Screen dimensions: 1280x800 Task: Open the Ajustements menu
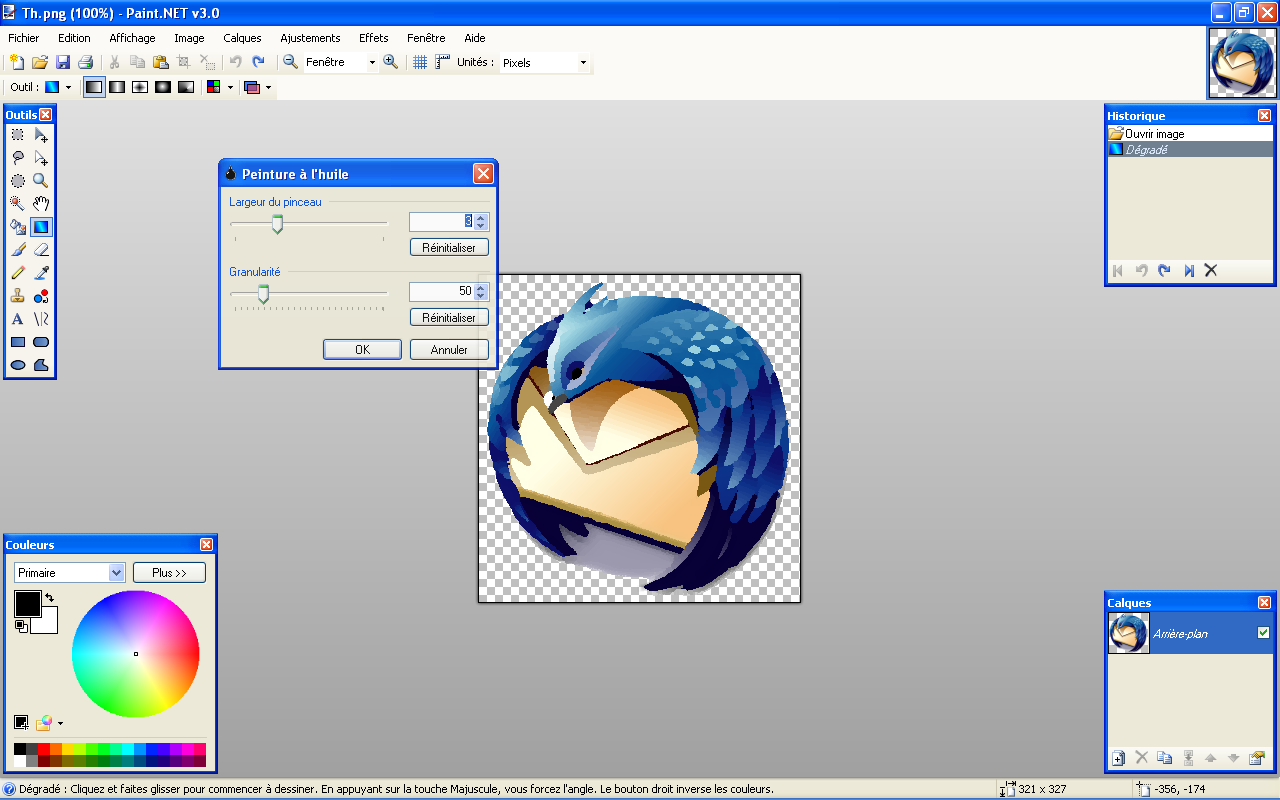coord(310,38)
